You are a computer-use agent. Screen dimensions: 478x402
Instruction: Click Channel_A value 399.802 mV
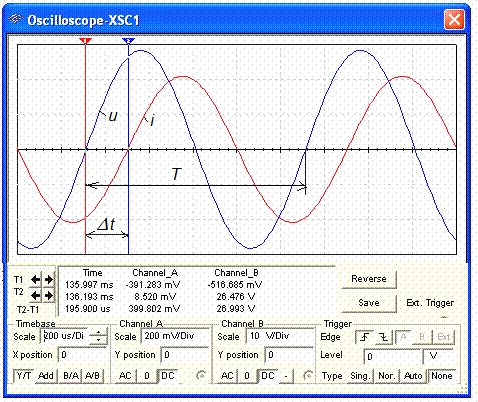click(x=154, y=309)
